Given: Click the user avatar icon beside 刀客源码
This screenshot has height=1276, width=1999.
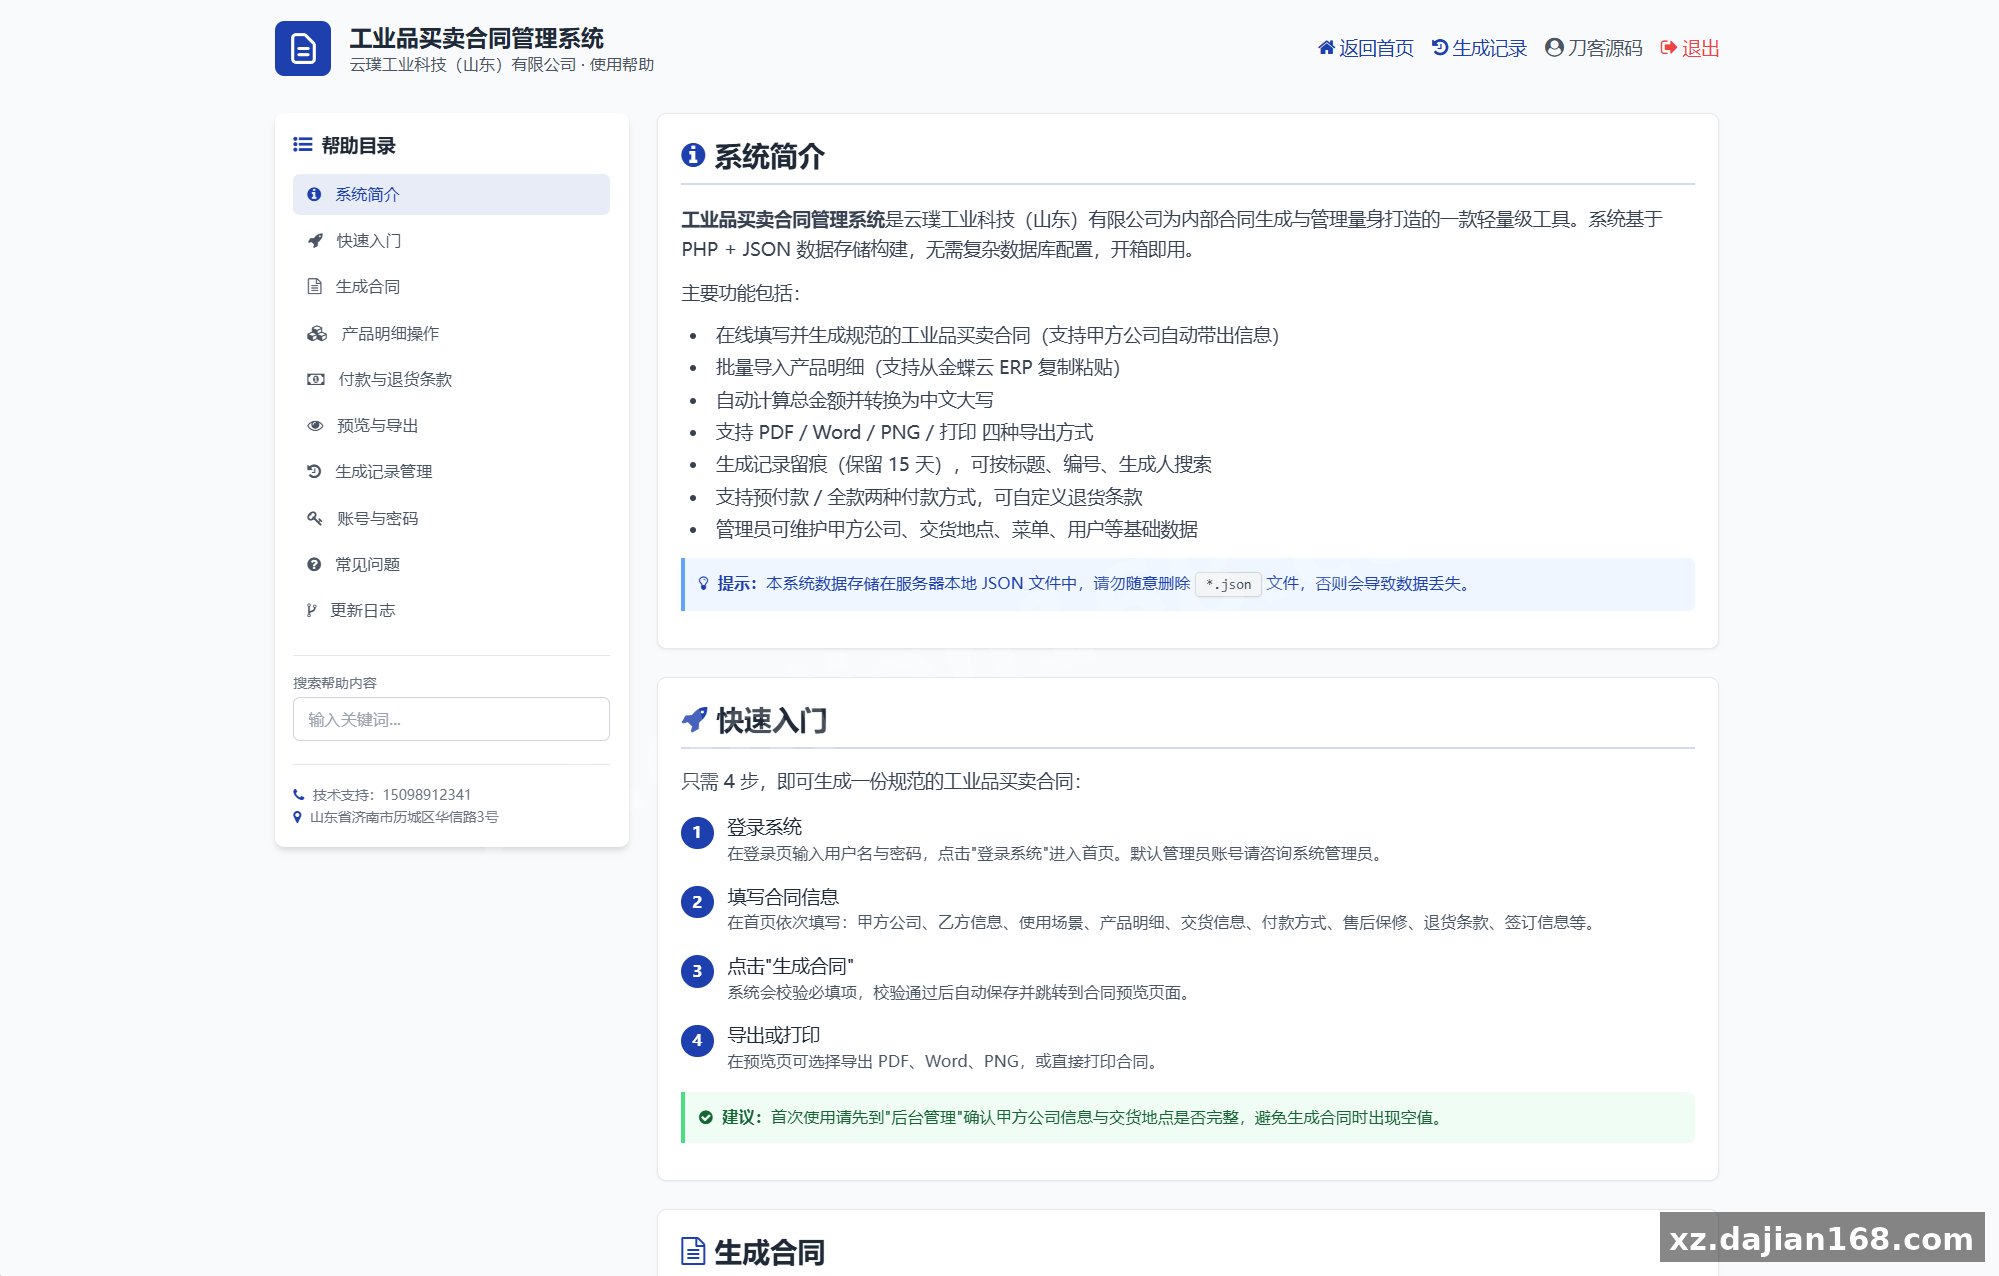Looking at the screenshot, I should tap(1554, 48).
